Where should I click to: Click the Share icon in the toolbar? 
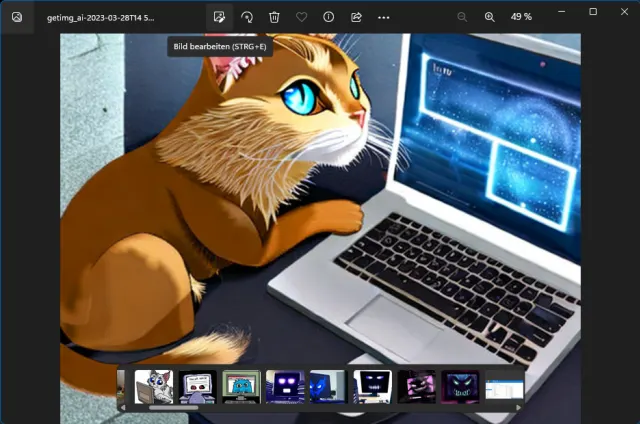356,17
